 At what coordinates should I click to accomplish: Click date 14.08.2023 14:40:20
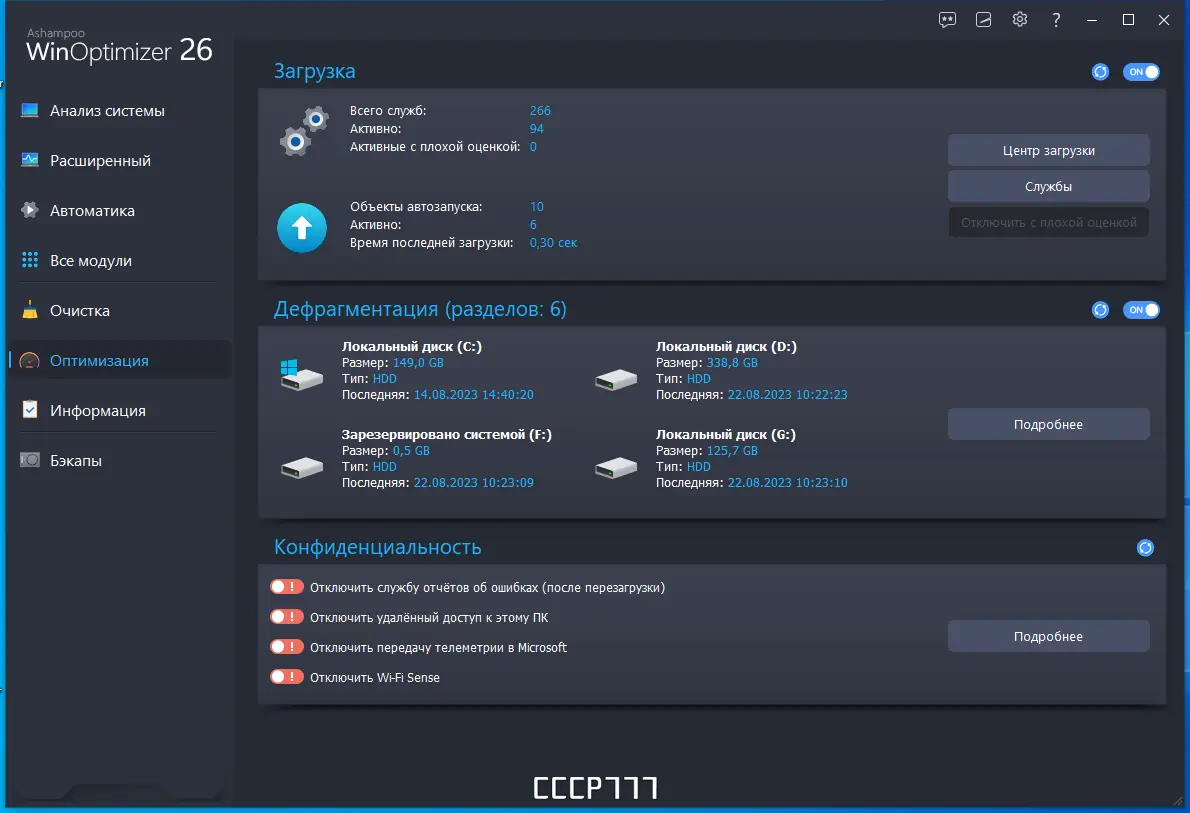coord(473,395)
